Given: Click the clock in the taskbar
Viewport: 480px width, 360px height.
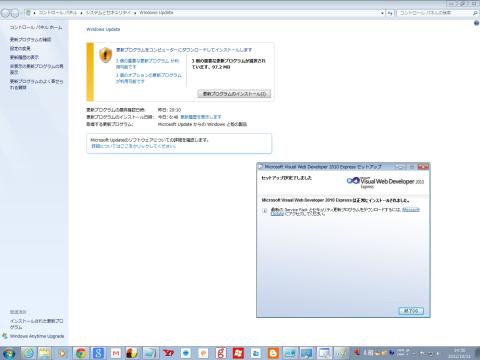Looking at the screenshot, I should point(460,353).
